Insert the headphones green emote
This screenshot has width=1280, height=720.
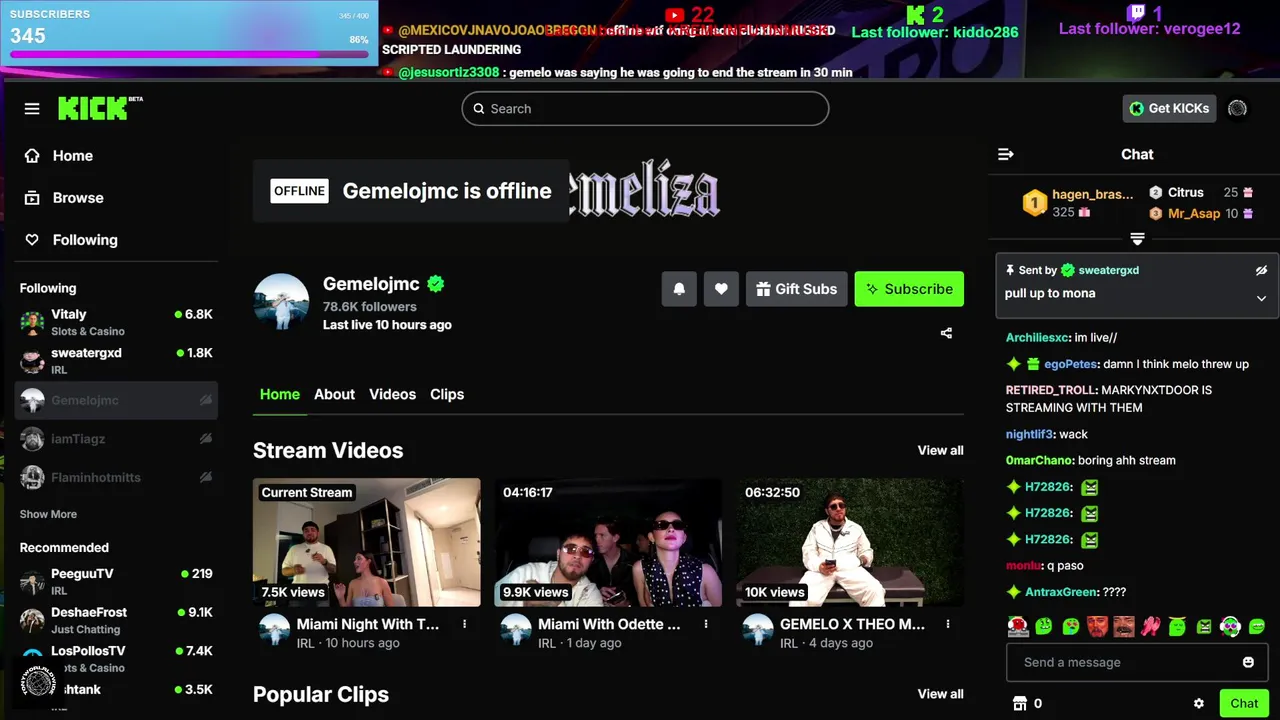point(1230,626)
